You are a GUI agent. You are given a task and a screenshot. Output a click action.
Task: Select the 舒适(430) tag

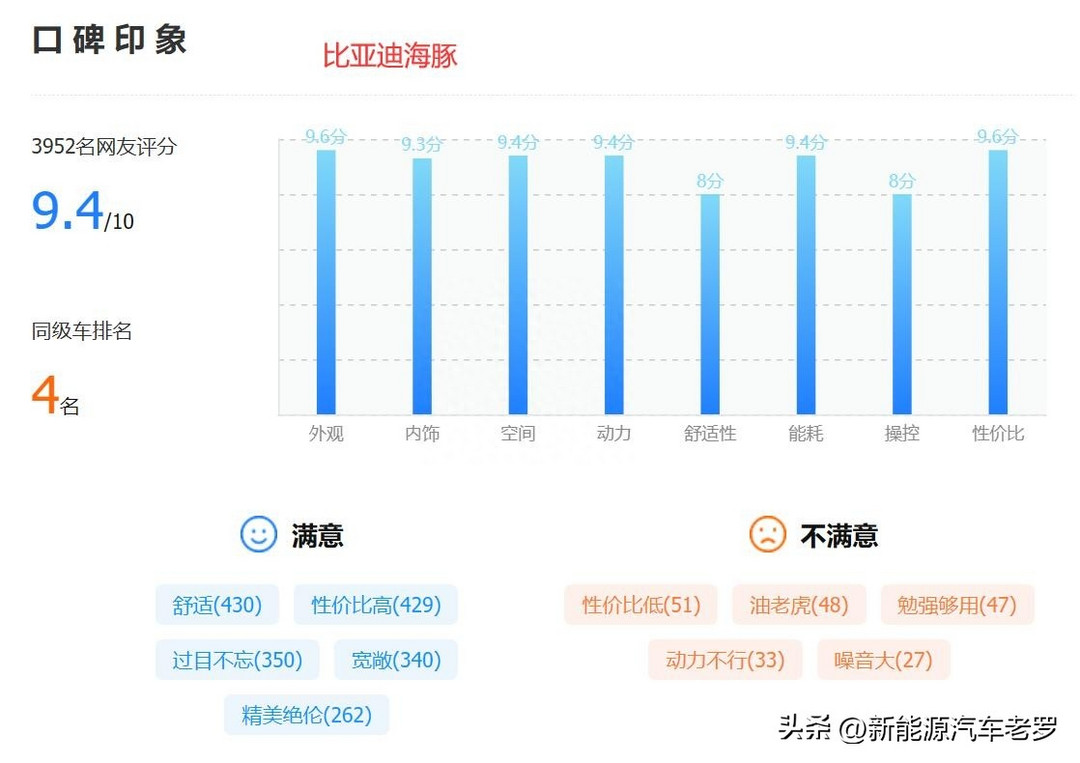click(x=217, y=605)
